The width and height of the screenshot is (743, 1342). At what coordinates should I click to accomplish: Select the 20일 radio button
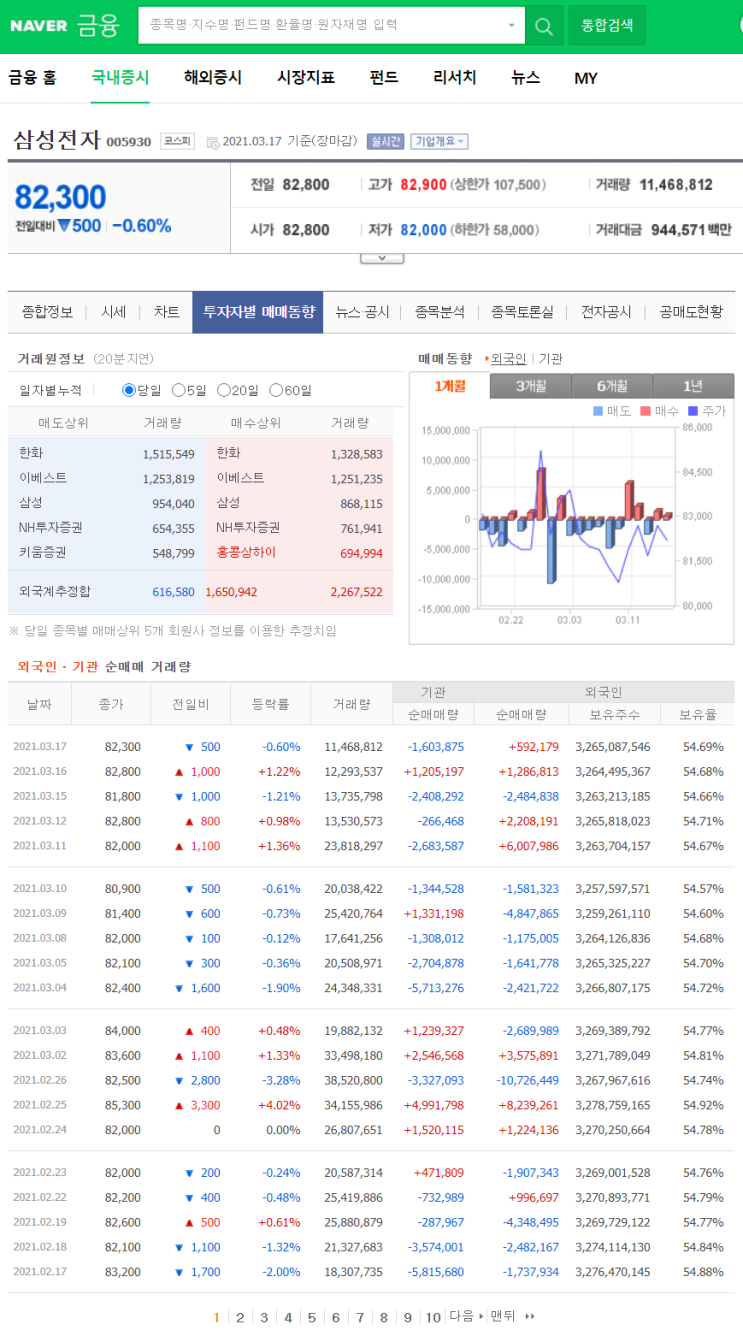[x=224, y=390]
